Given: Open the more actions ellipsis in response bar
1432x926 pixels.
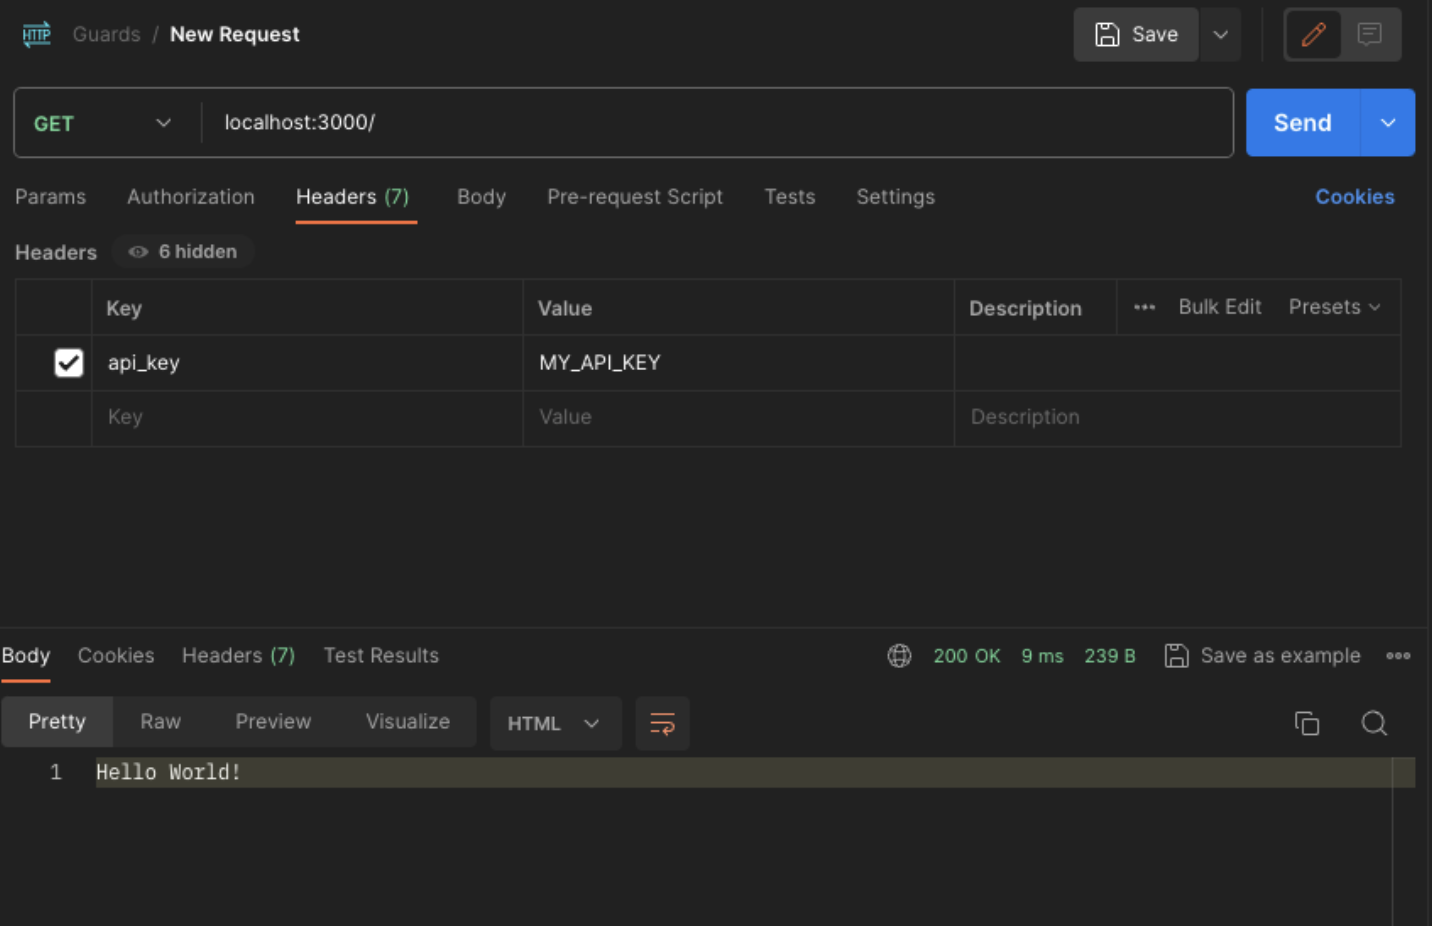Looking at the screenshot, I should click(x=1398, y=655).
